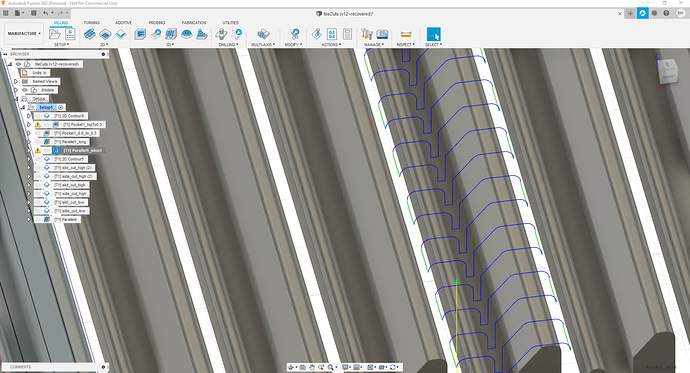
Task: Switch to the FABRICATION tab
Action: pos(194,22)
